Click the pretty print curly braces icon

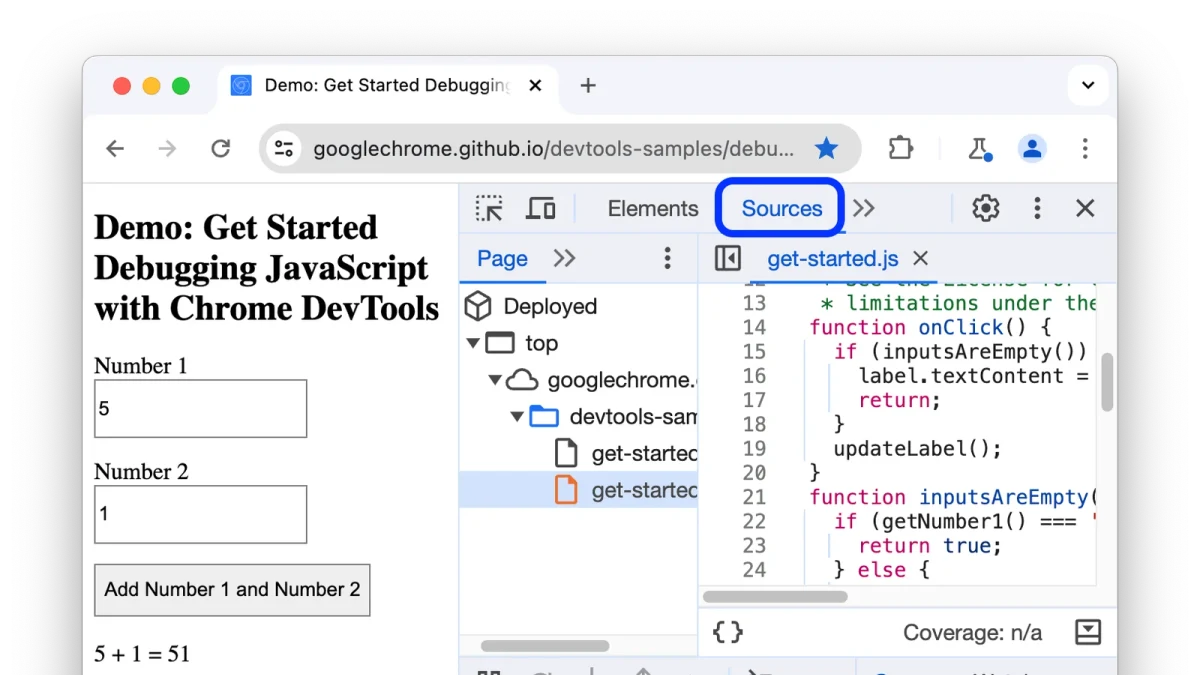click(x=728, y=632)
